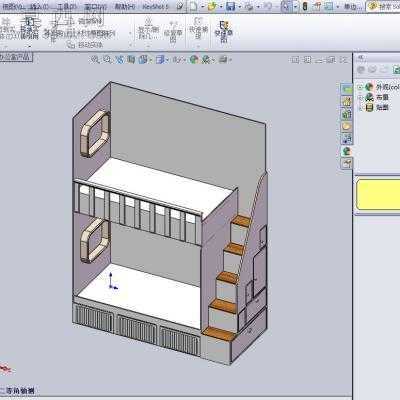Select the 布景 scenes tree item
The width and height of the screenshot is (400, 400).
click(383, 97)
